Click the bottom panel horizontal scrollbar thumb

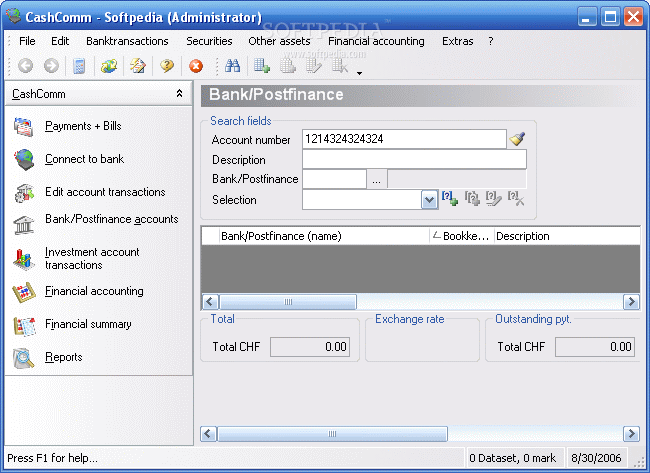point(332,434)
